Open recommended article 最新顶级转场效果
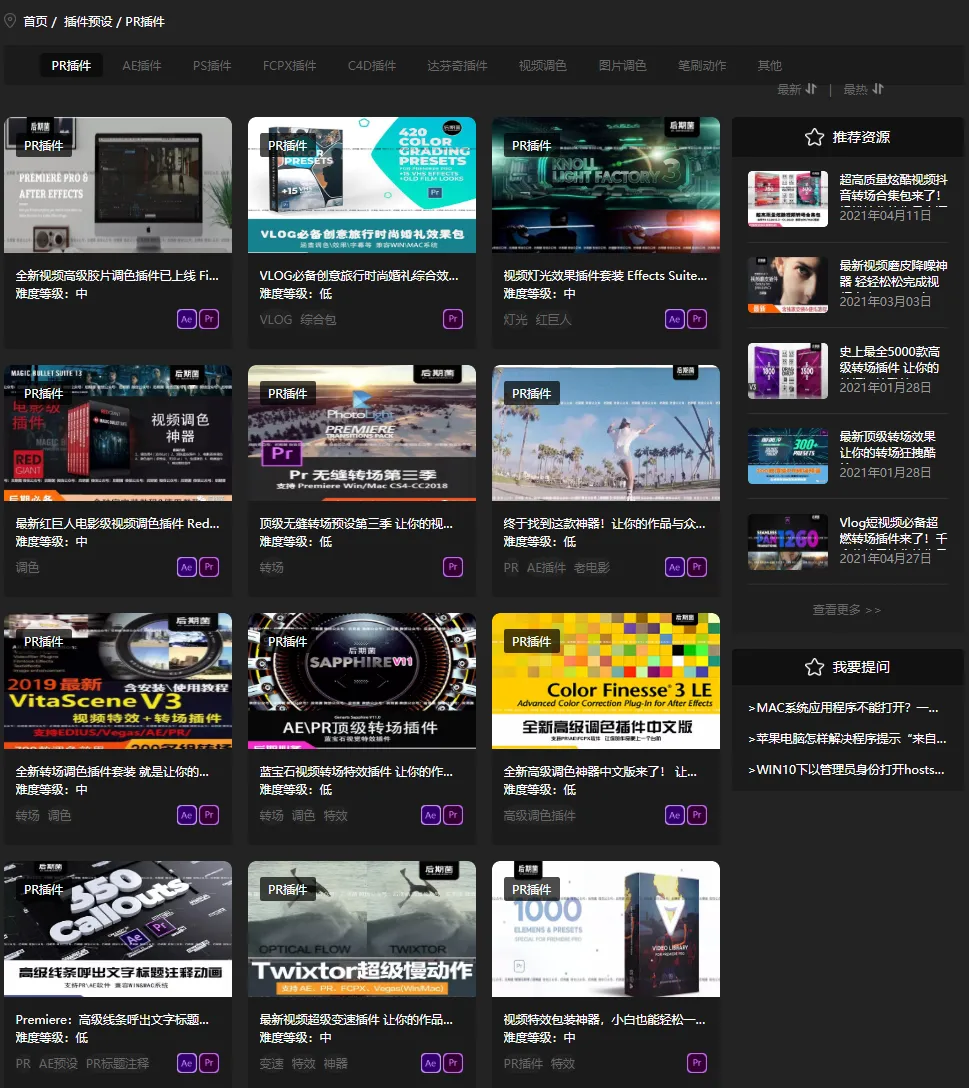 [x=888, y=444]
